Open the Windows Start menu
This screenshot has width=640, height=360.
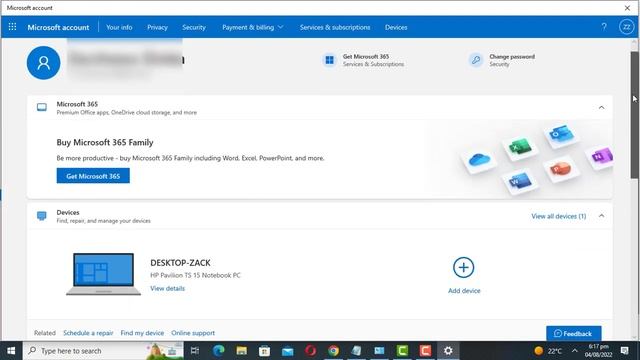(x=11, y=351)
